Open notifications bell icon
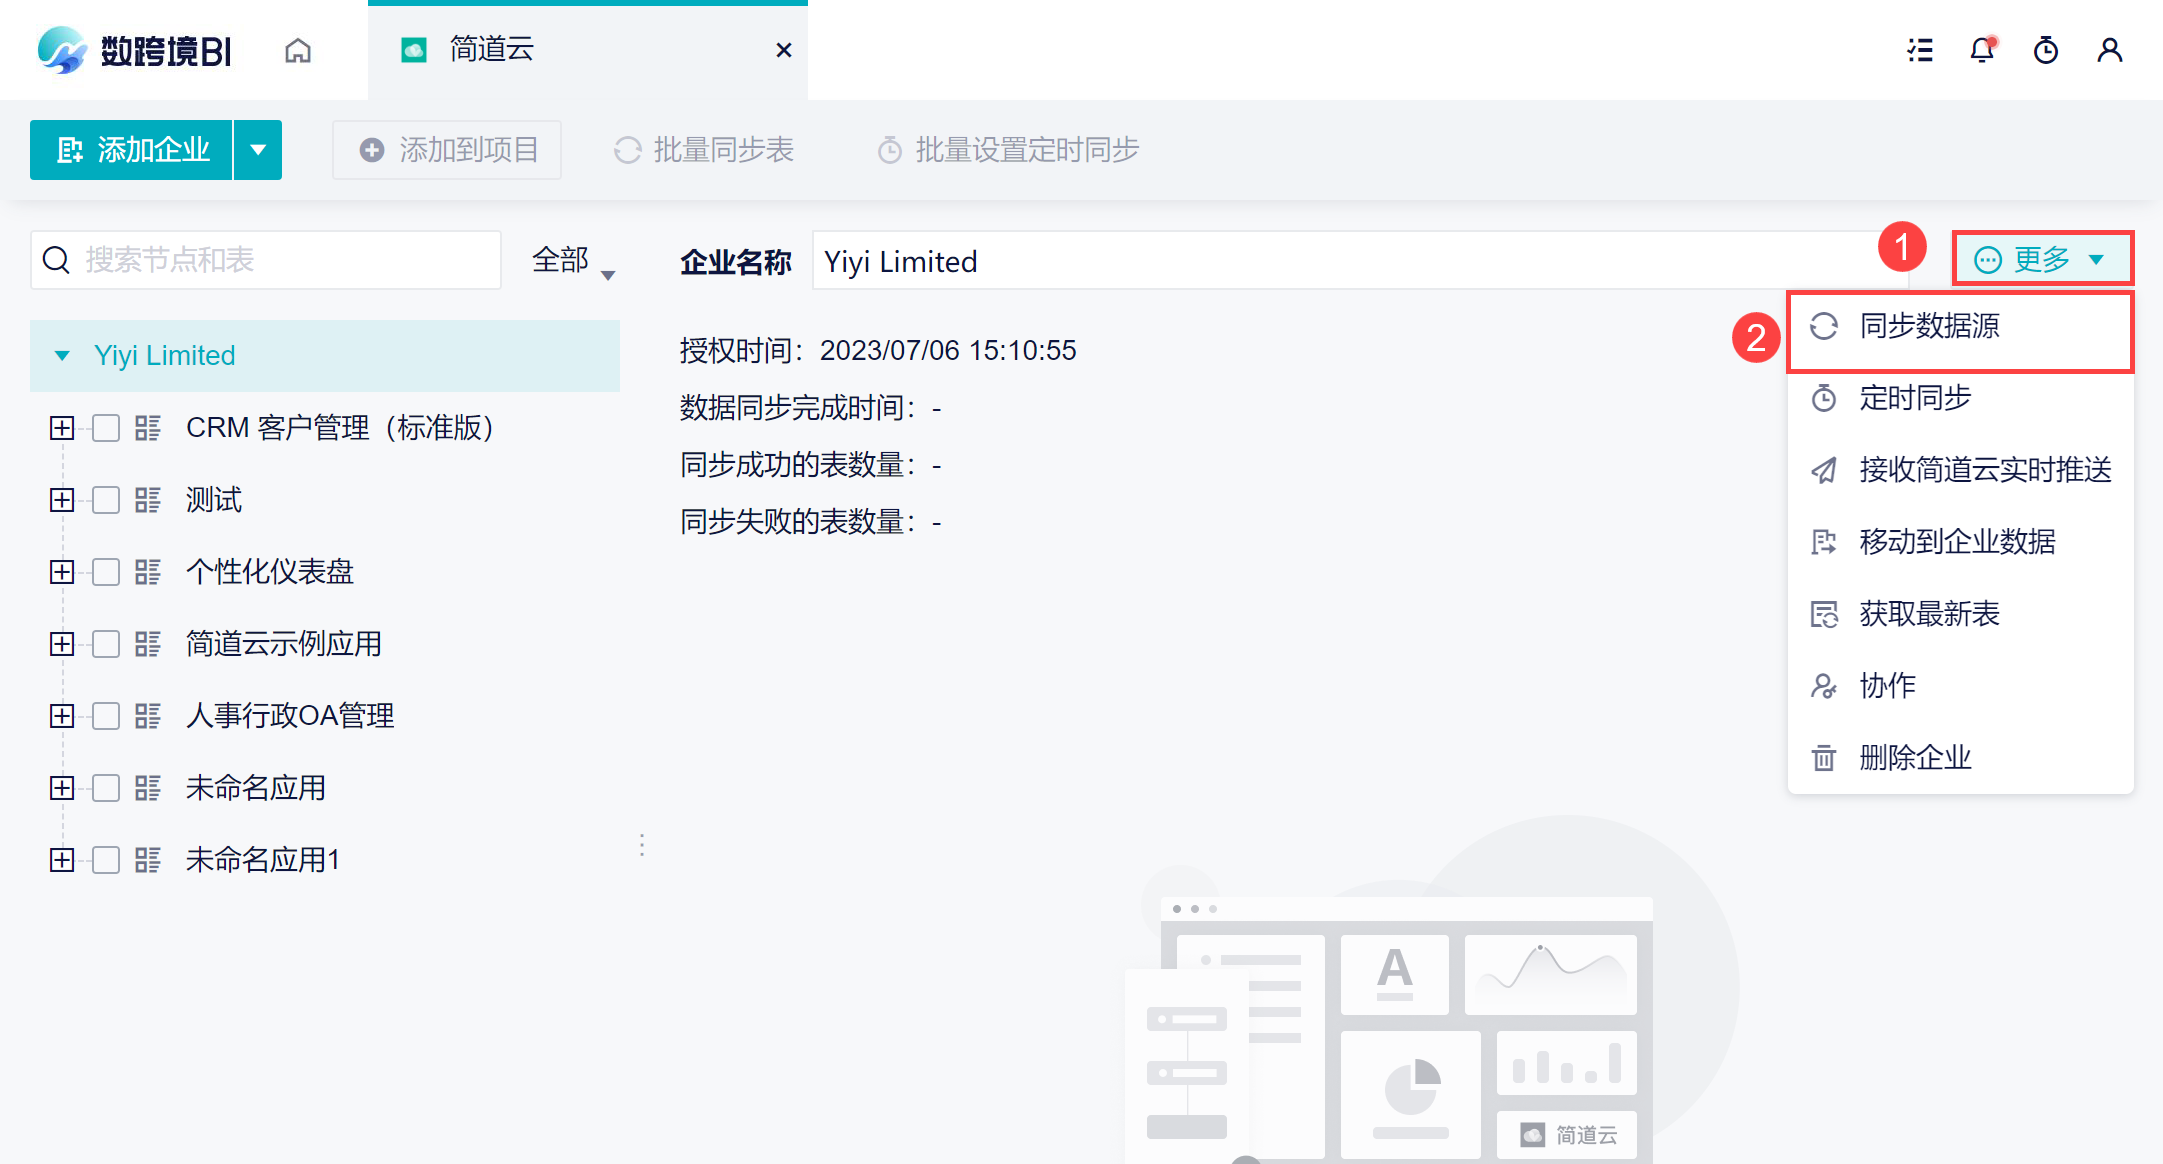The image size is (2163, 1164). pyautogui.click(x=1982, y=50)
